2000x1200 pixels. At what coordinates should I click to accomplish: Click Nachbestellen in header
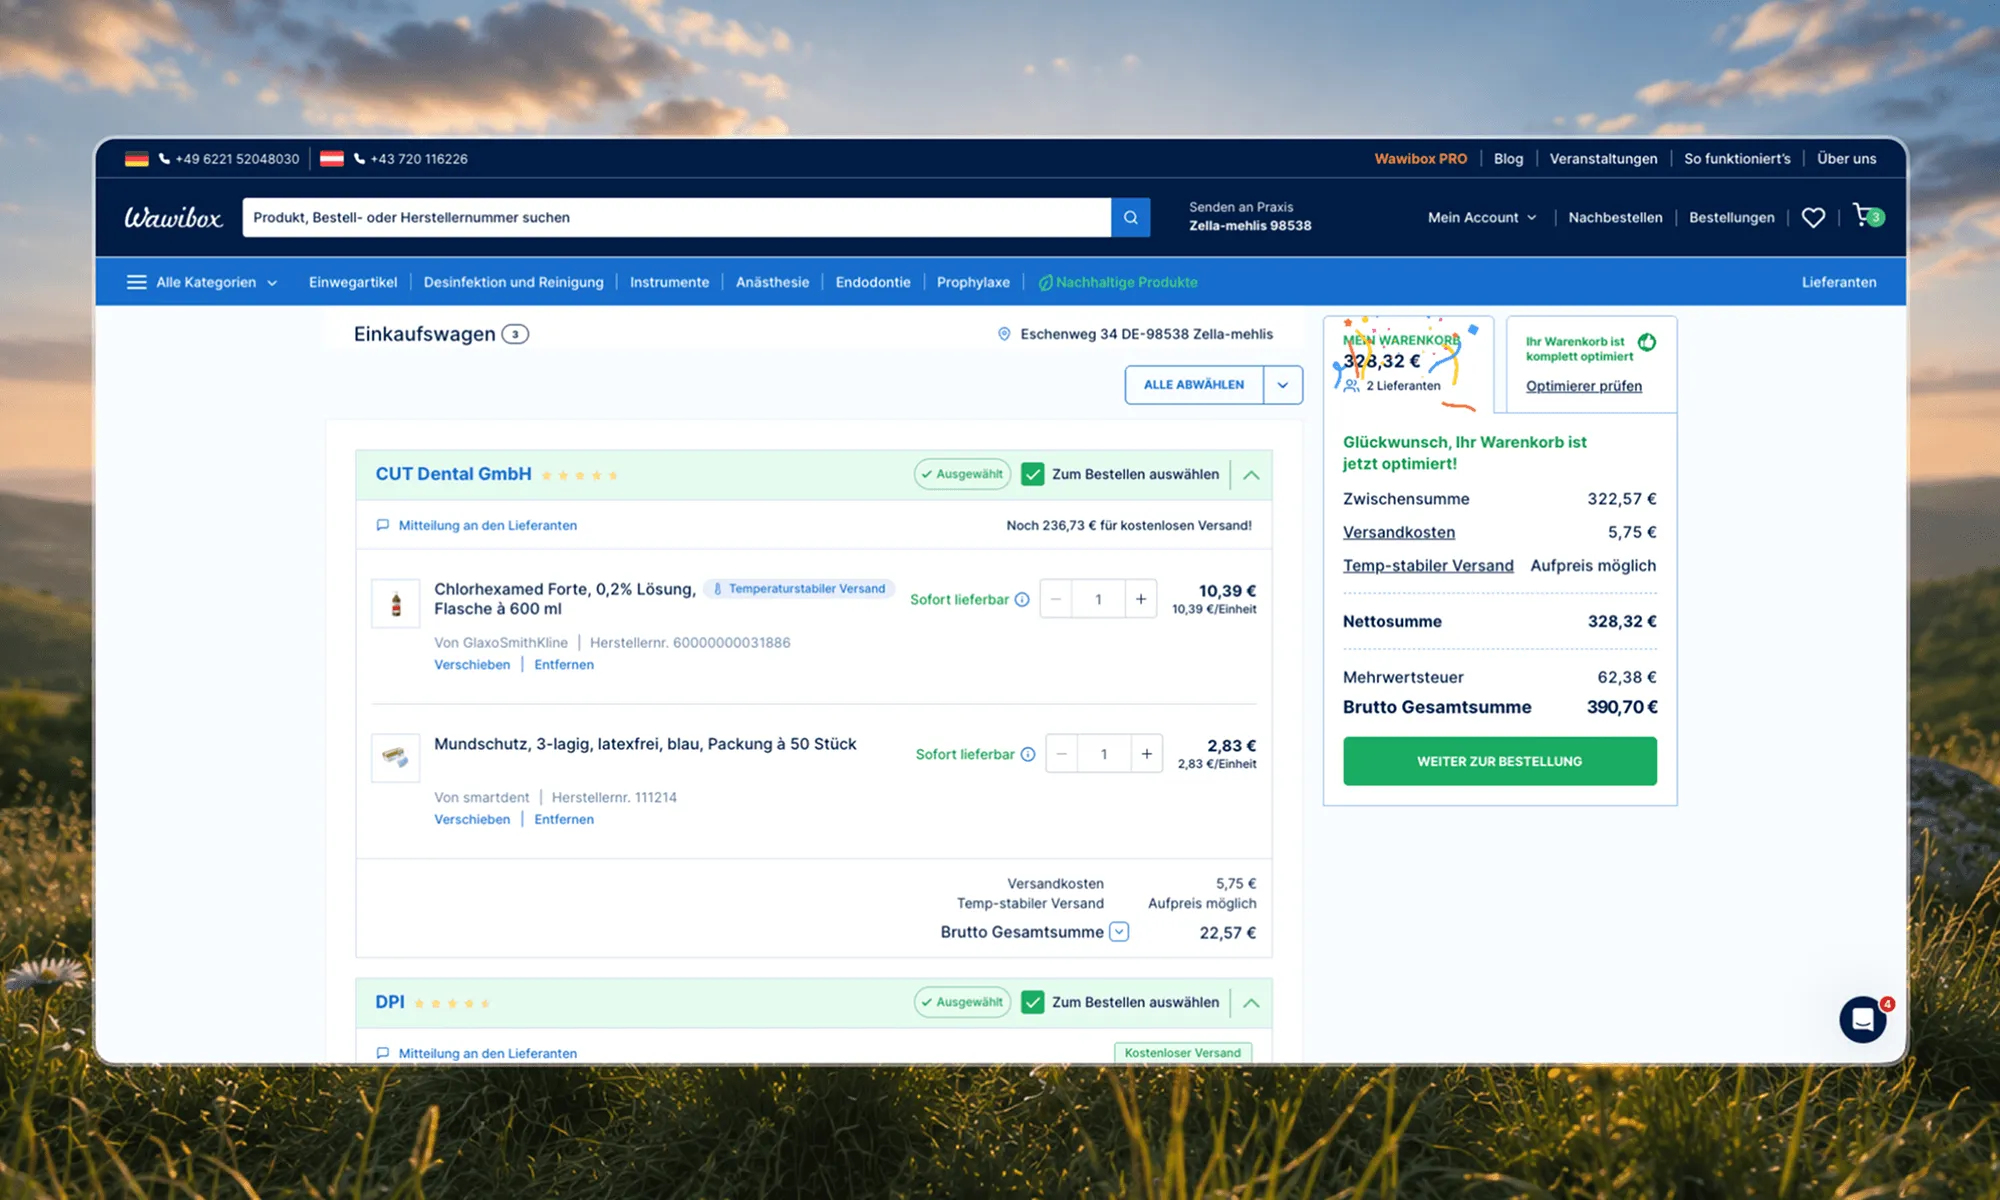(1615, 217)
